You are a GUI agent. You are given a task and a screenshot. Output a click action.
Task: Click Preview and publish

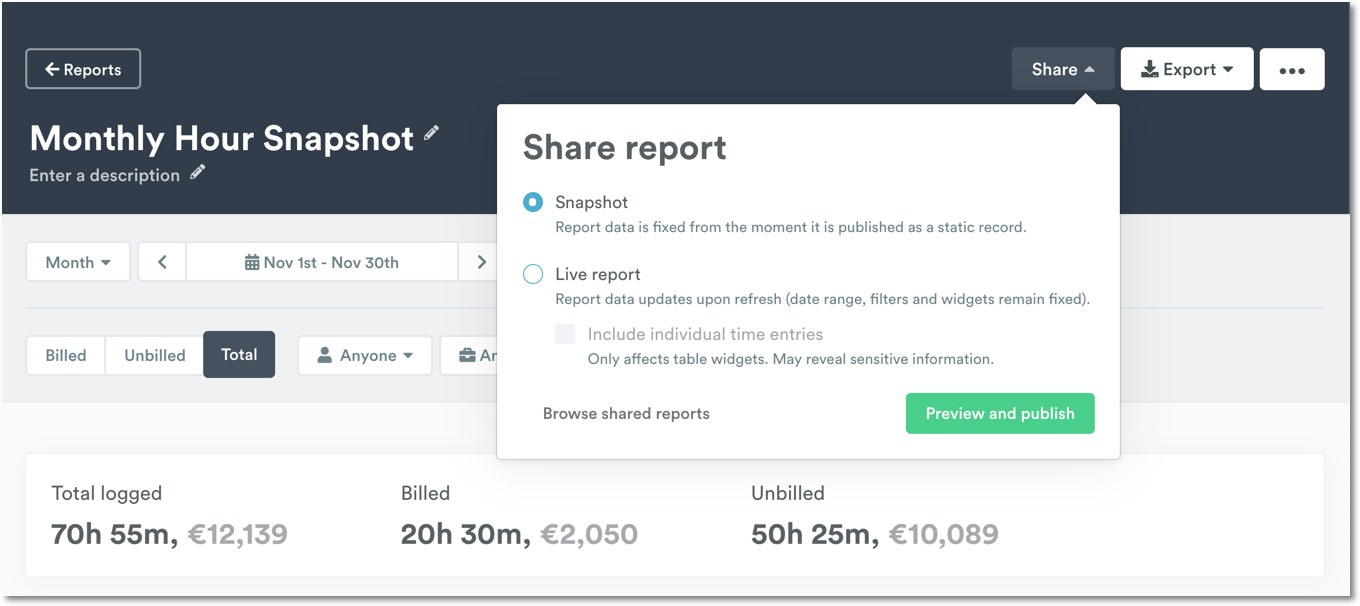(1000, 413)
